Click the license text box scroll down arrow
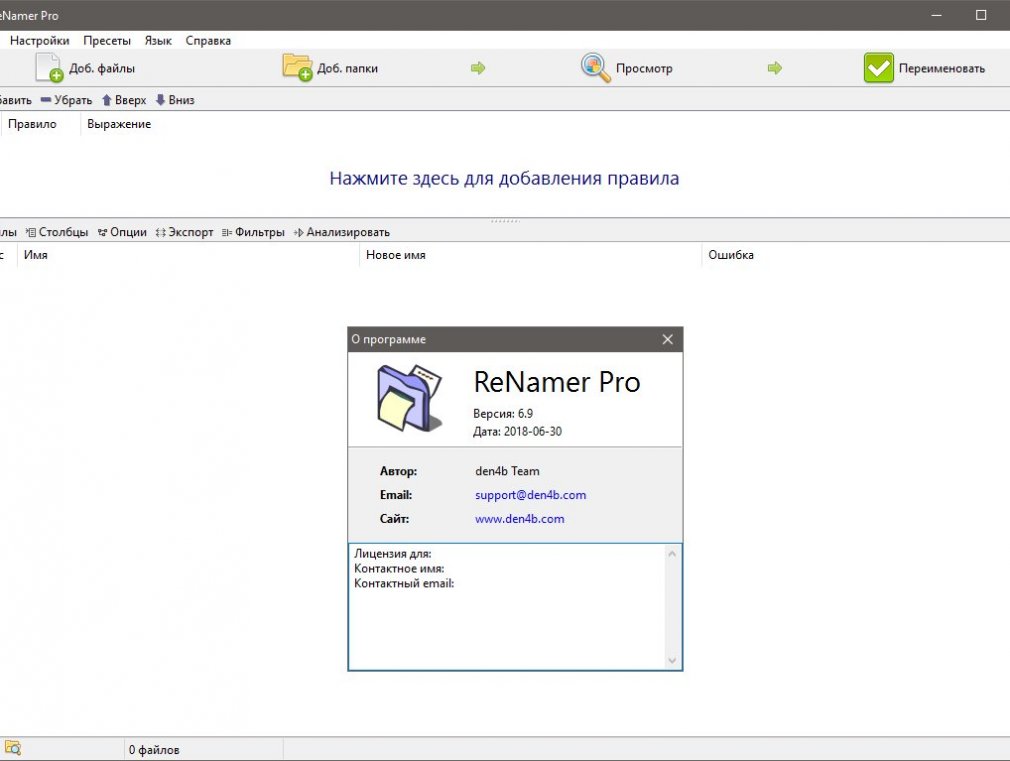Screen dimensions: 1010x761 point(672,660)
